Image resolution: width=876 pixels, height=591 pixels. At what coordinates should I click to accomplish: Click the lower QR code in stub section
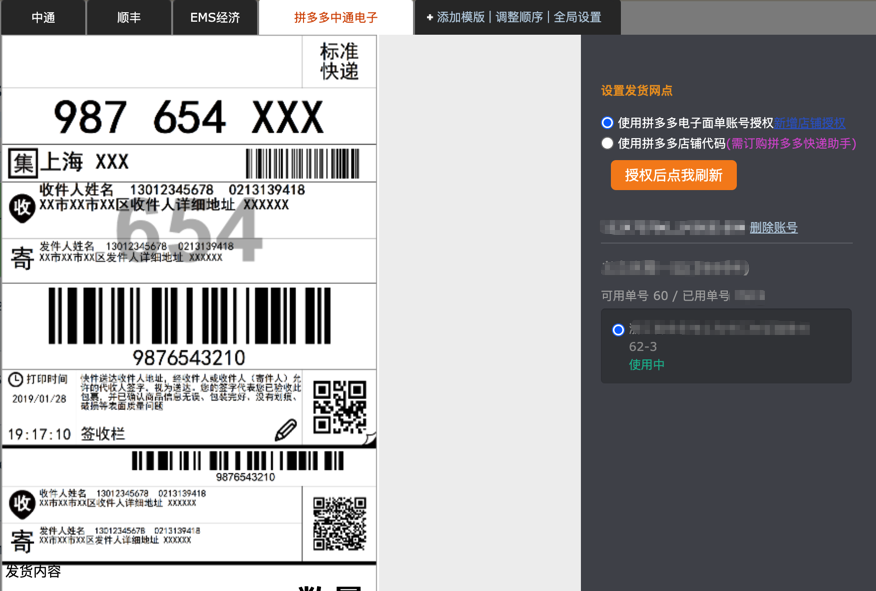click(x=340, y=524)
